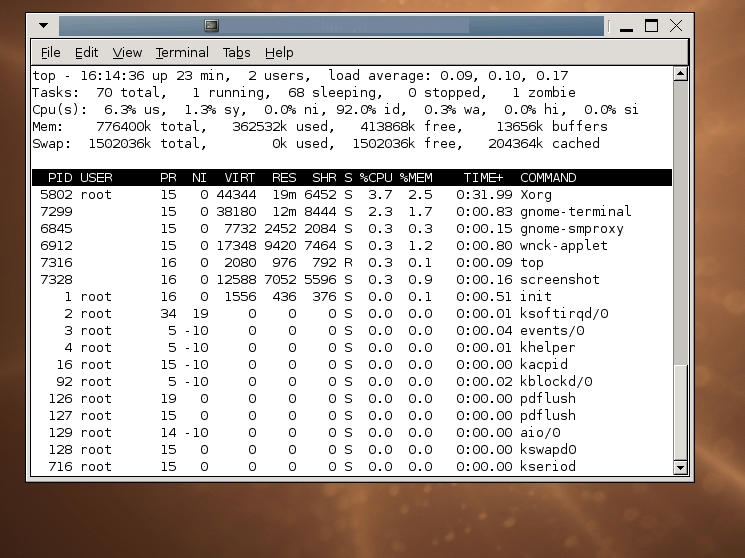This screenshot has height=558, width=745.
Task: Click the COMMAND column header
Action: [548, 178]
